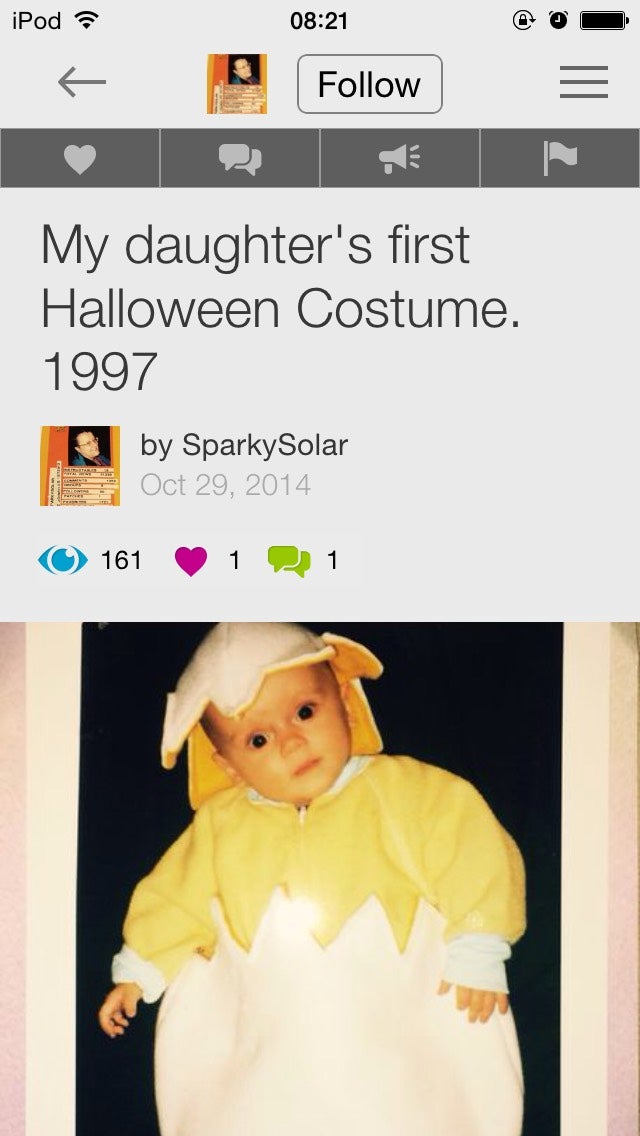The width and height of the screenshot is (640, 1136).
Task: Tap the post title text
Action: tap(280, 308)
